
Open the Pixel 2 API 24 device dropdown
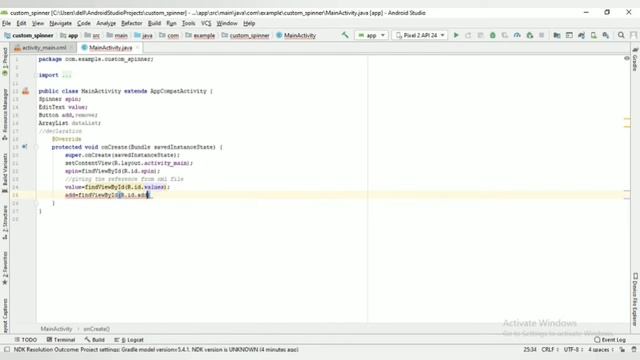tap(420, 36)
